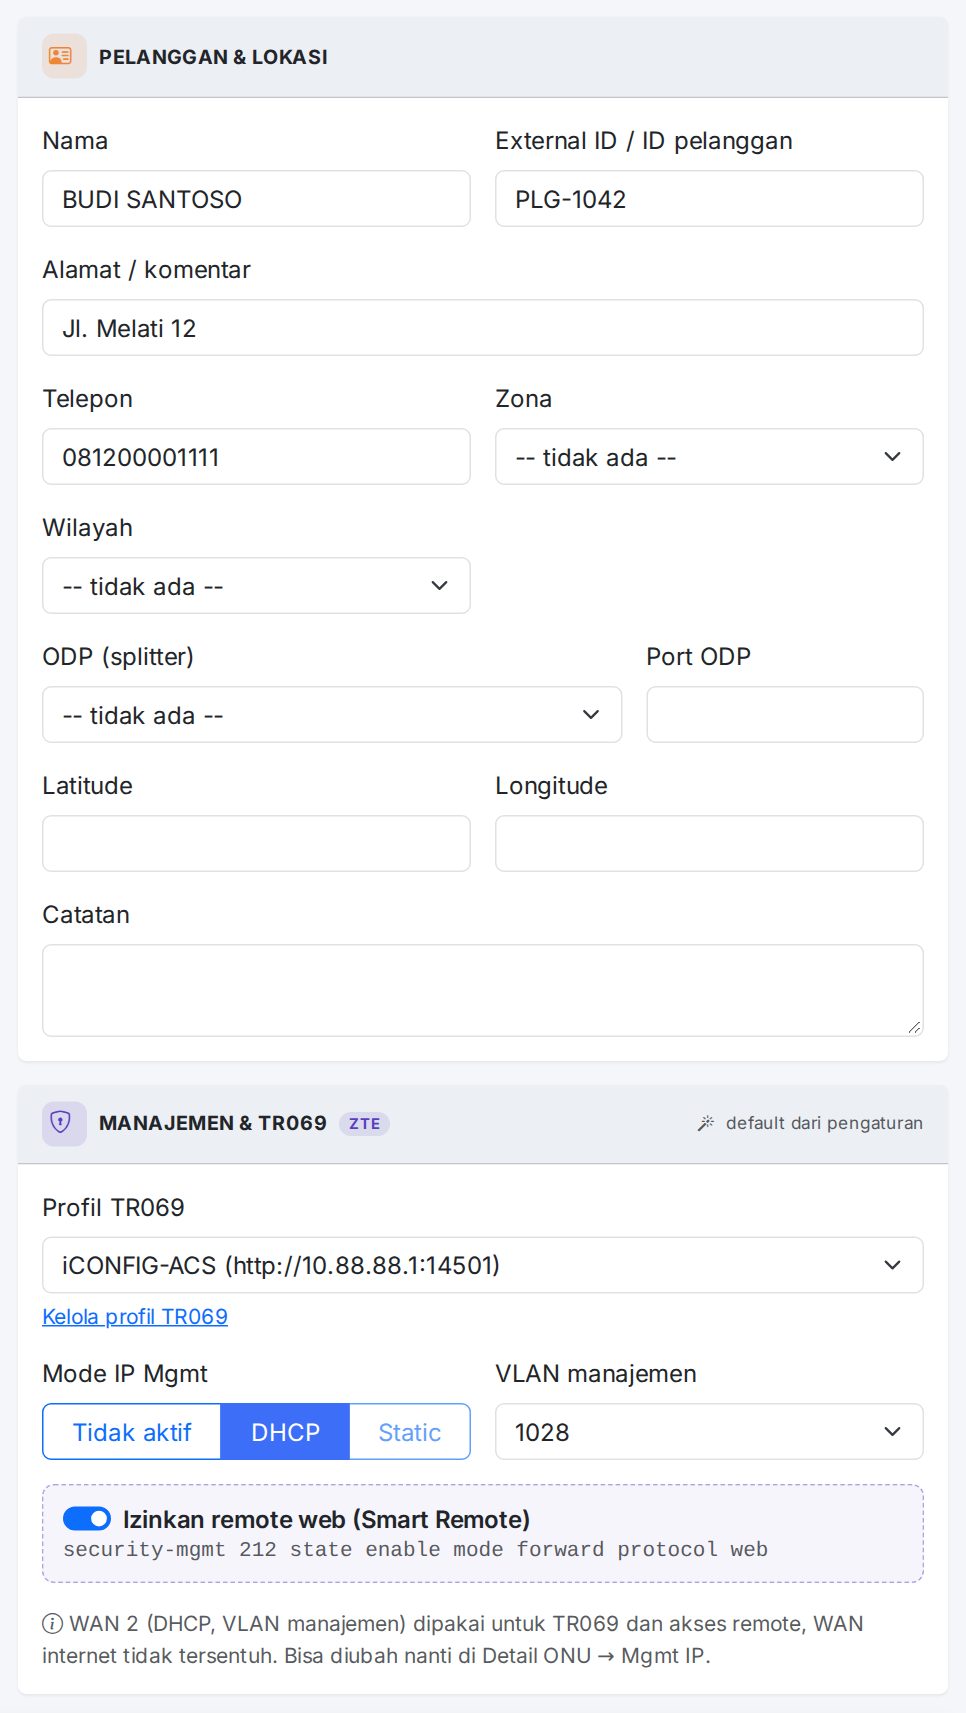Click default dari pengaturan text
Image resolution: width=966 pixels, height=1713 pixels.
coord(824,1123)
